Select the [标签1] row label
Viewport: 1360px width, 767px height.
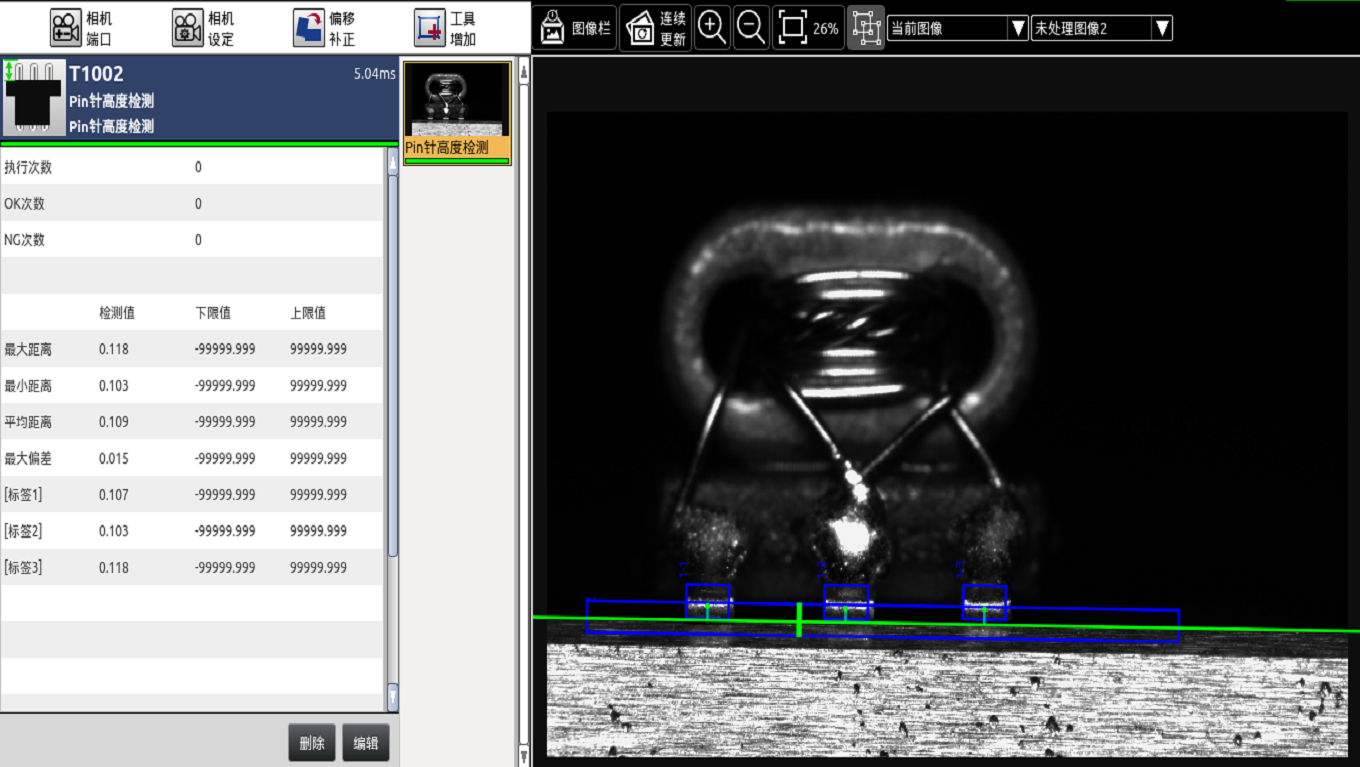coord(23,495)
